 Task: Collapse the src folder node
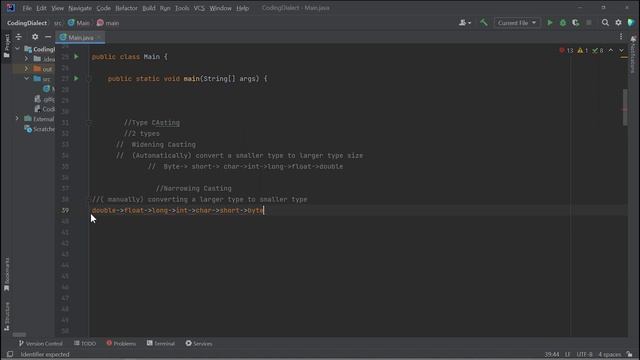pos(27,78)
